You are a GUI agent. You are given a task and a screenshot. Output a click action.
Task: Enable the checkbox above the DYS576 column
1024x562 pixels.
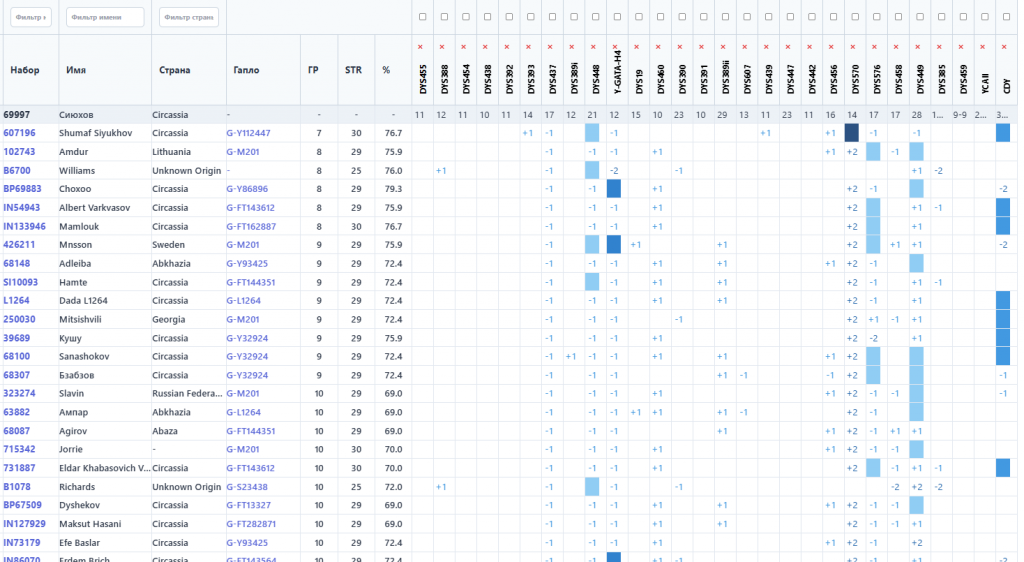874,17
